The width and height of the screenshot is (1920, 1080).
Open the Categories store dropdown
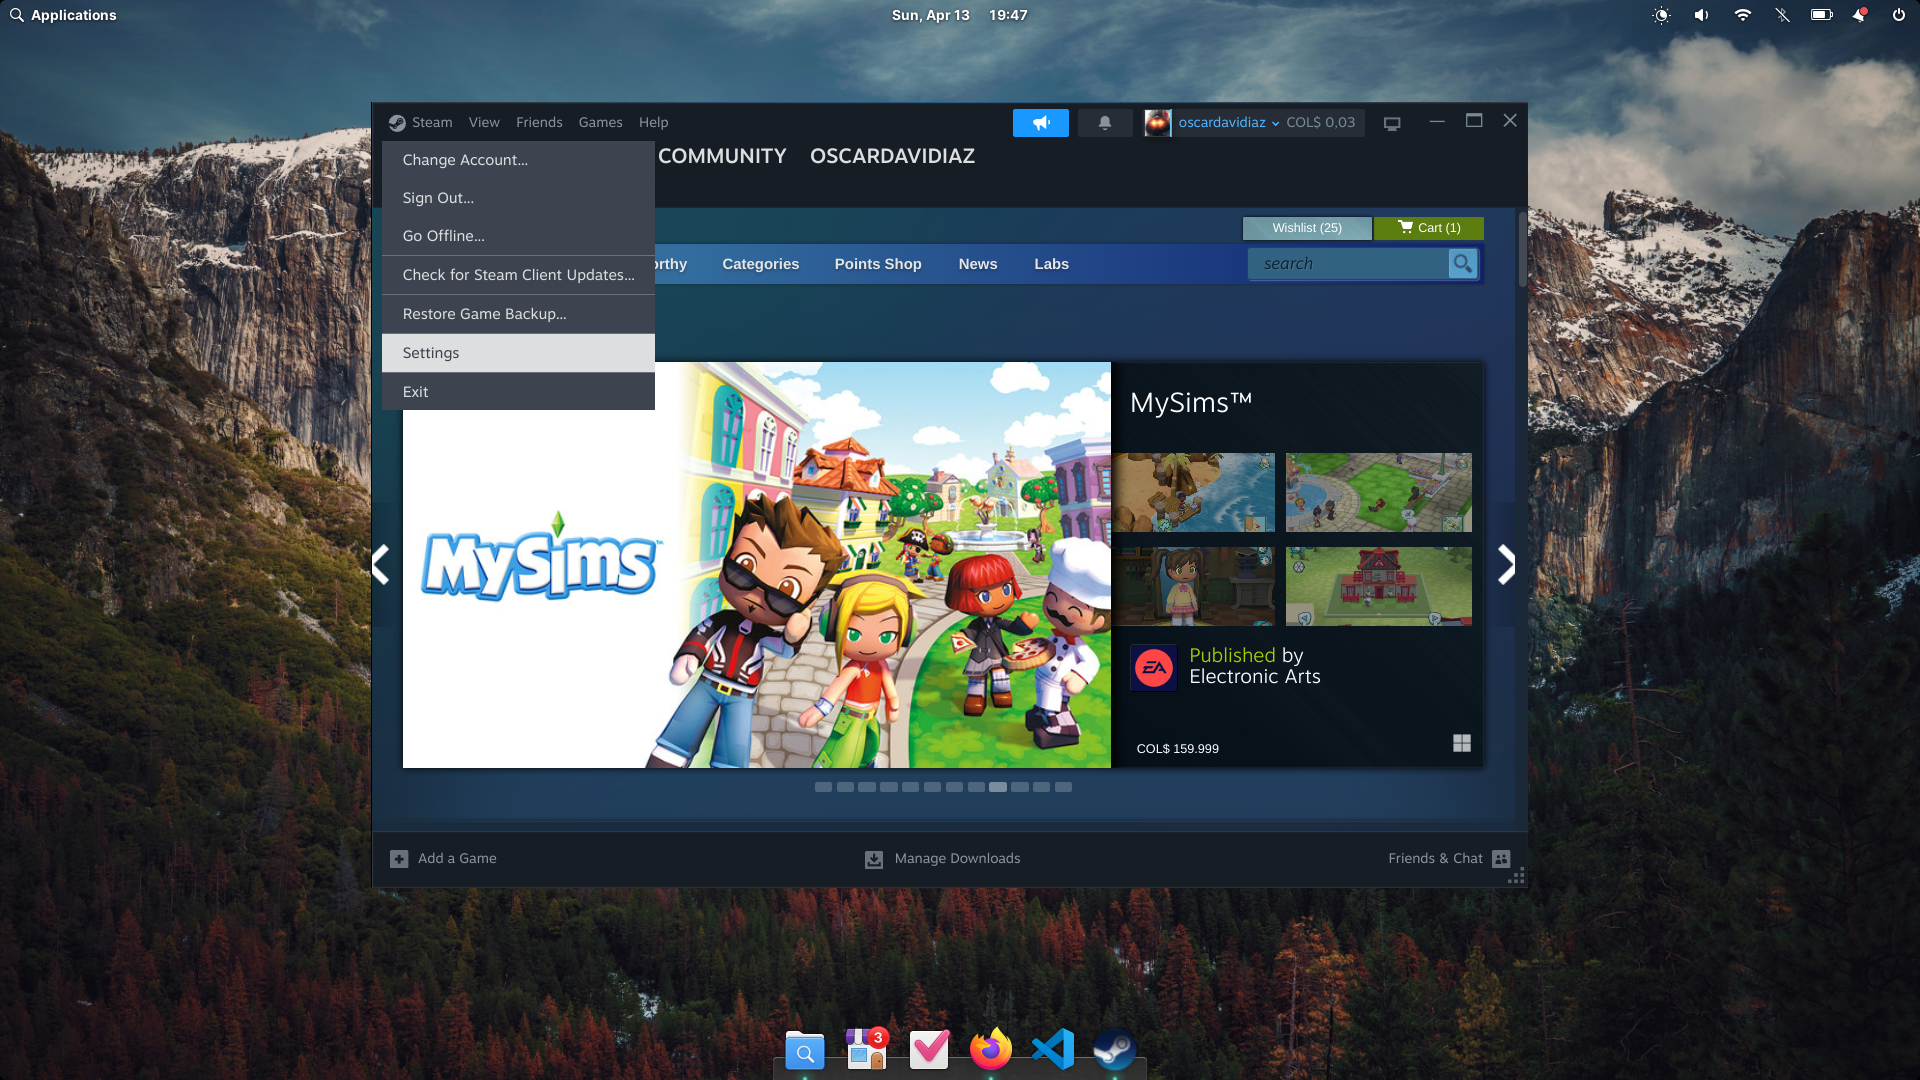pyautogui.click(x=760, y=264)
